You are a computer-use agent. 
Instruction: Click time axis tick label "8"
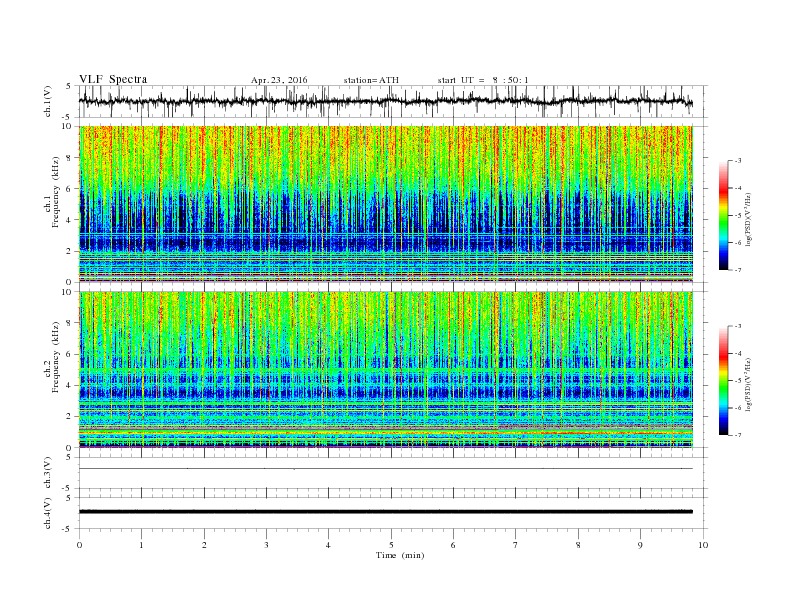coord(578,545)
